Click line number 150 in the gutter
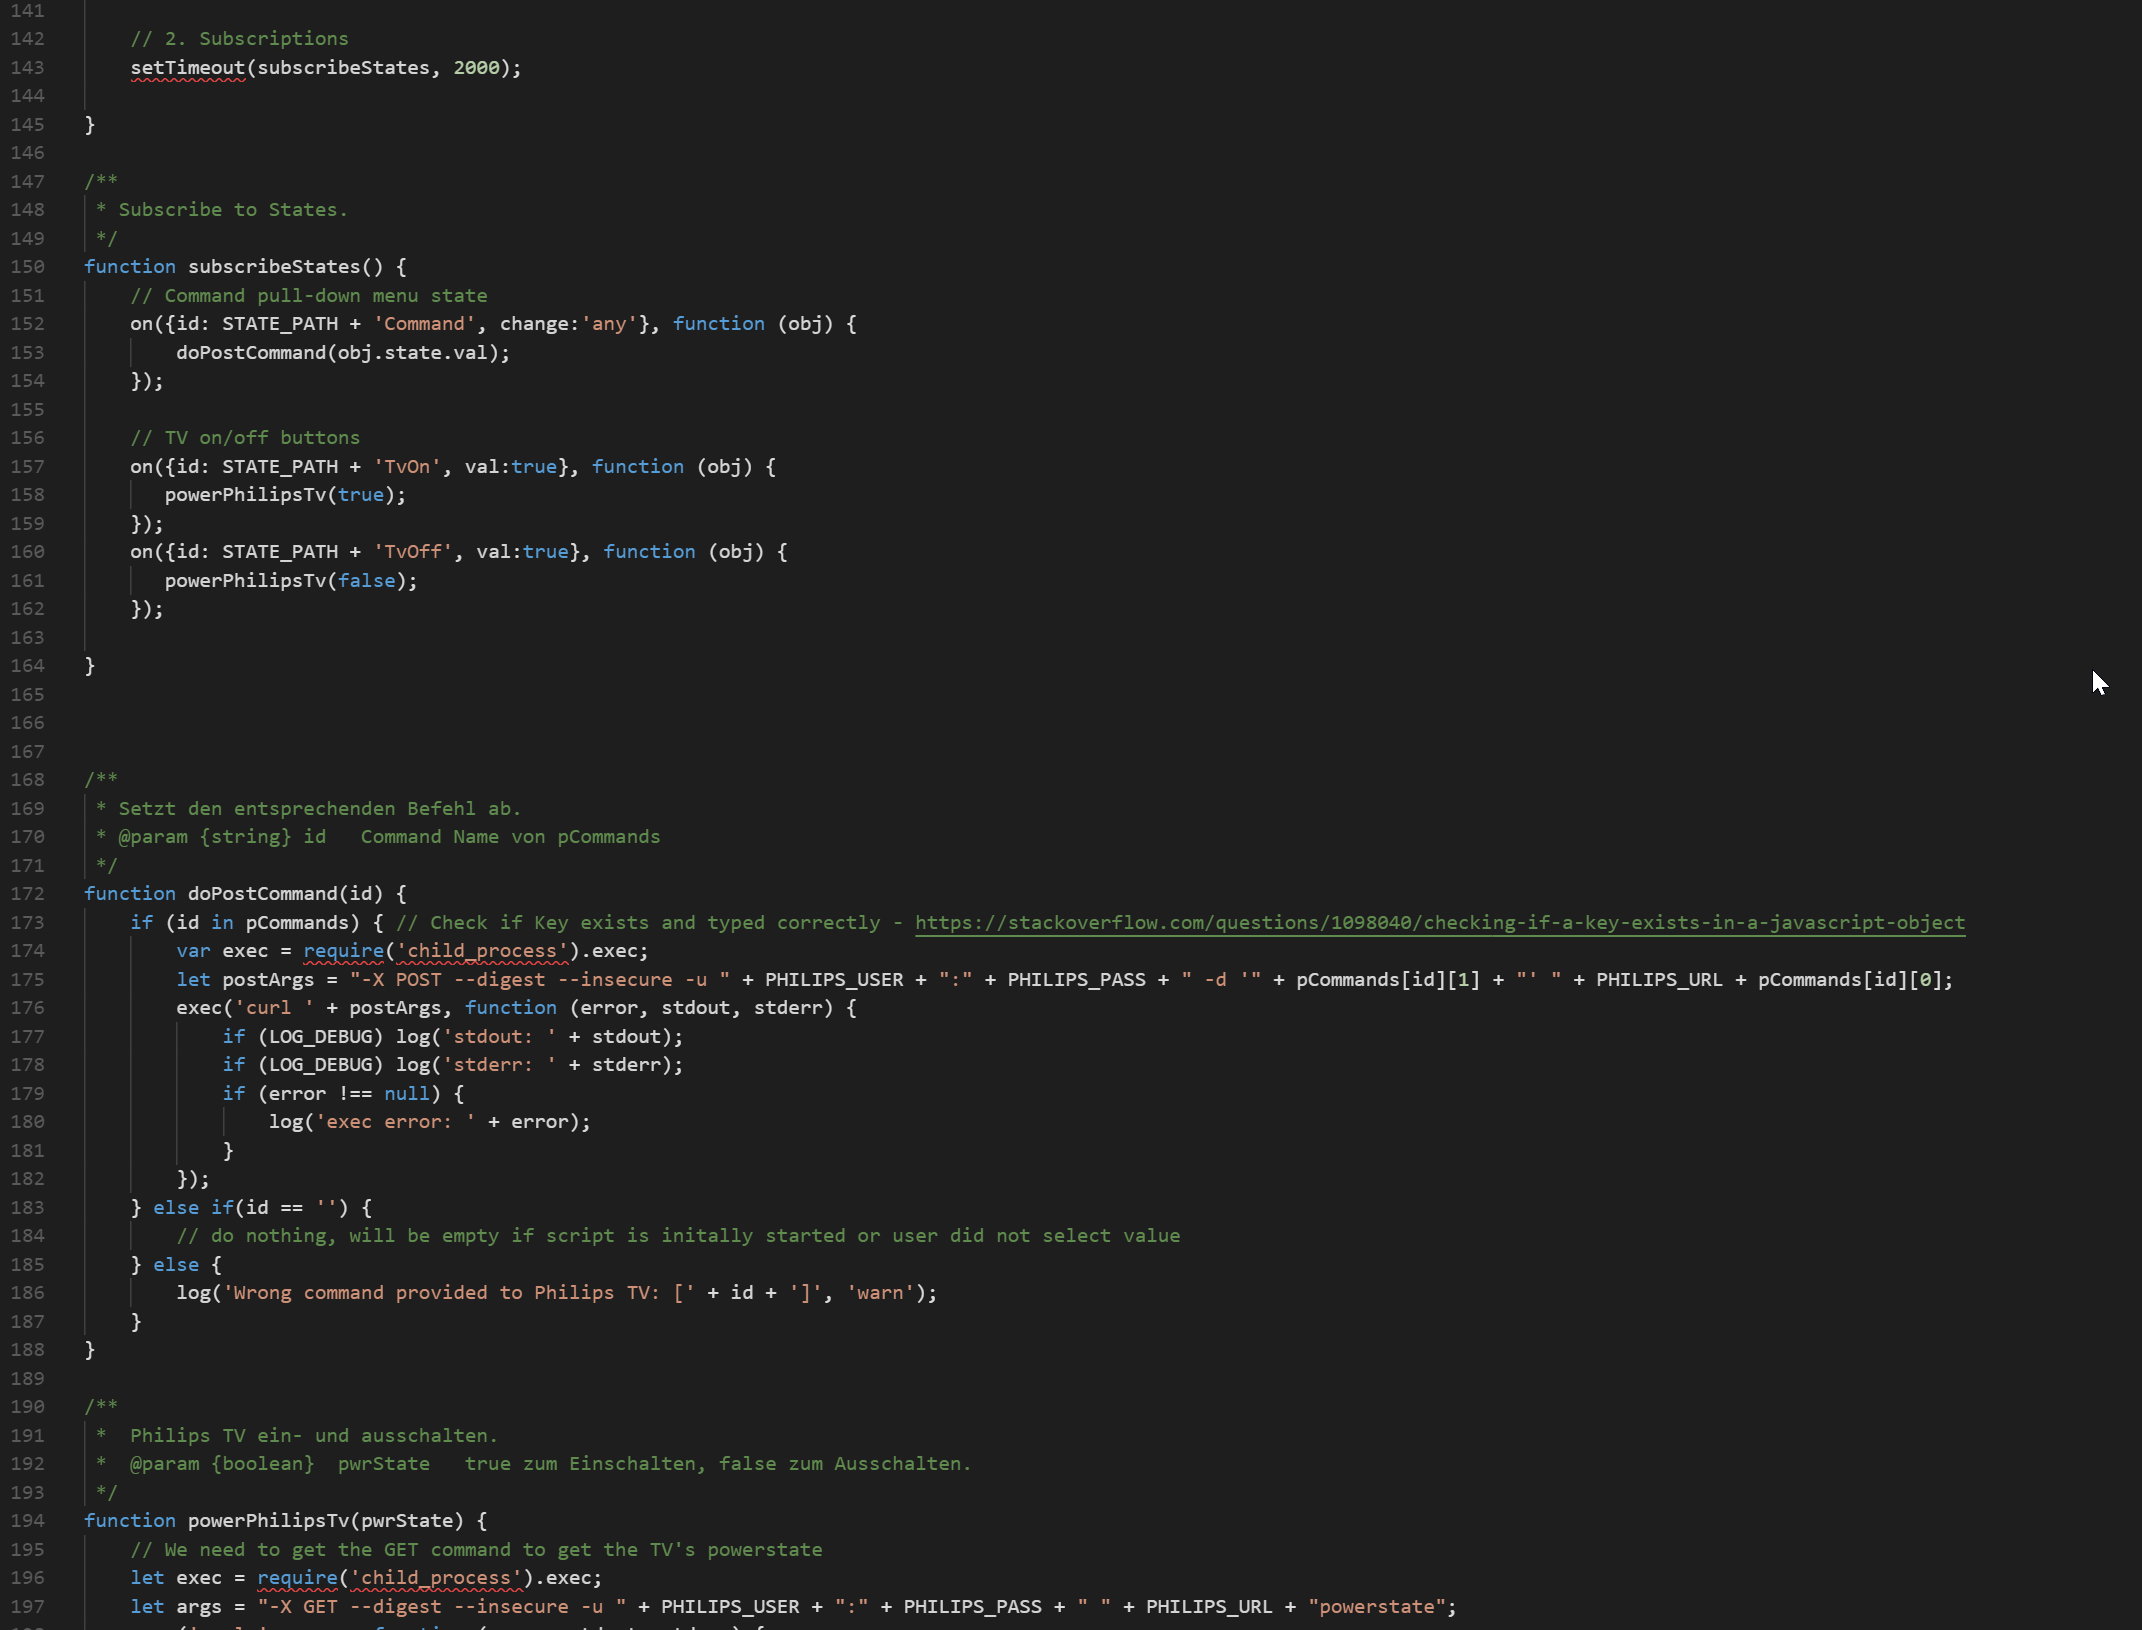2142x1630 pixels. pos(28,267)
